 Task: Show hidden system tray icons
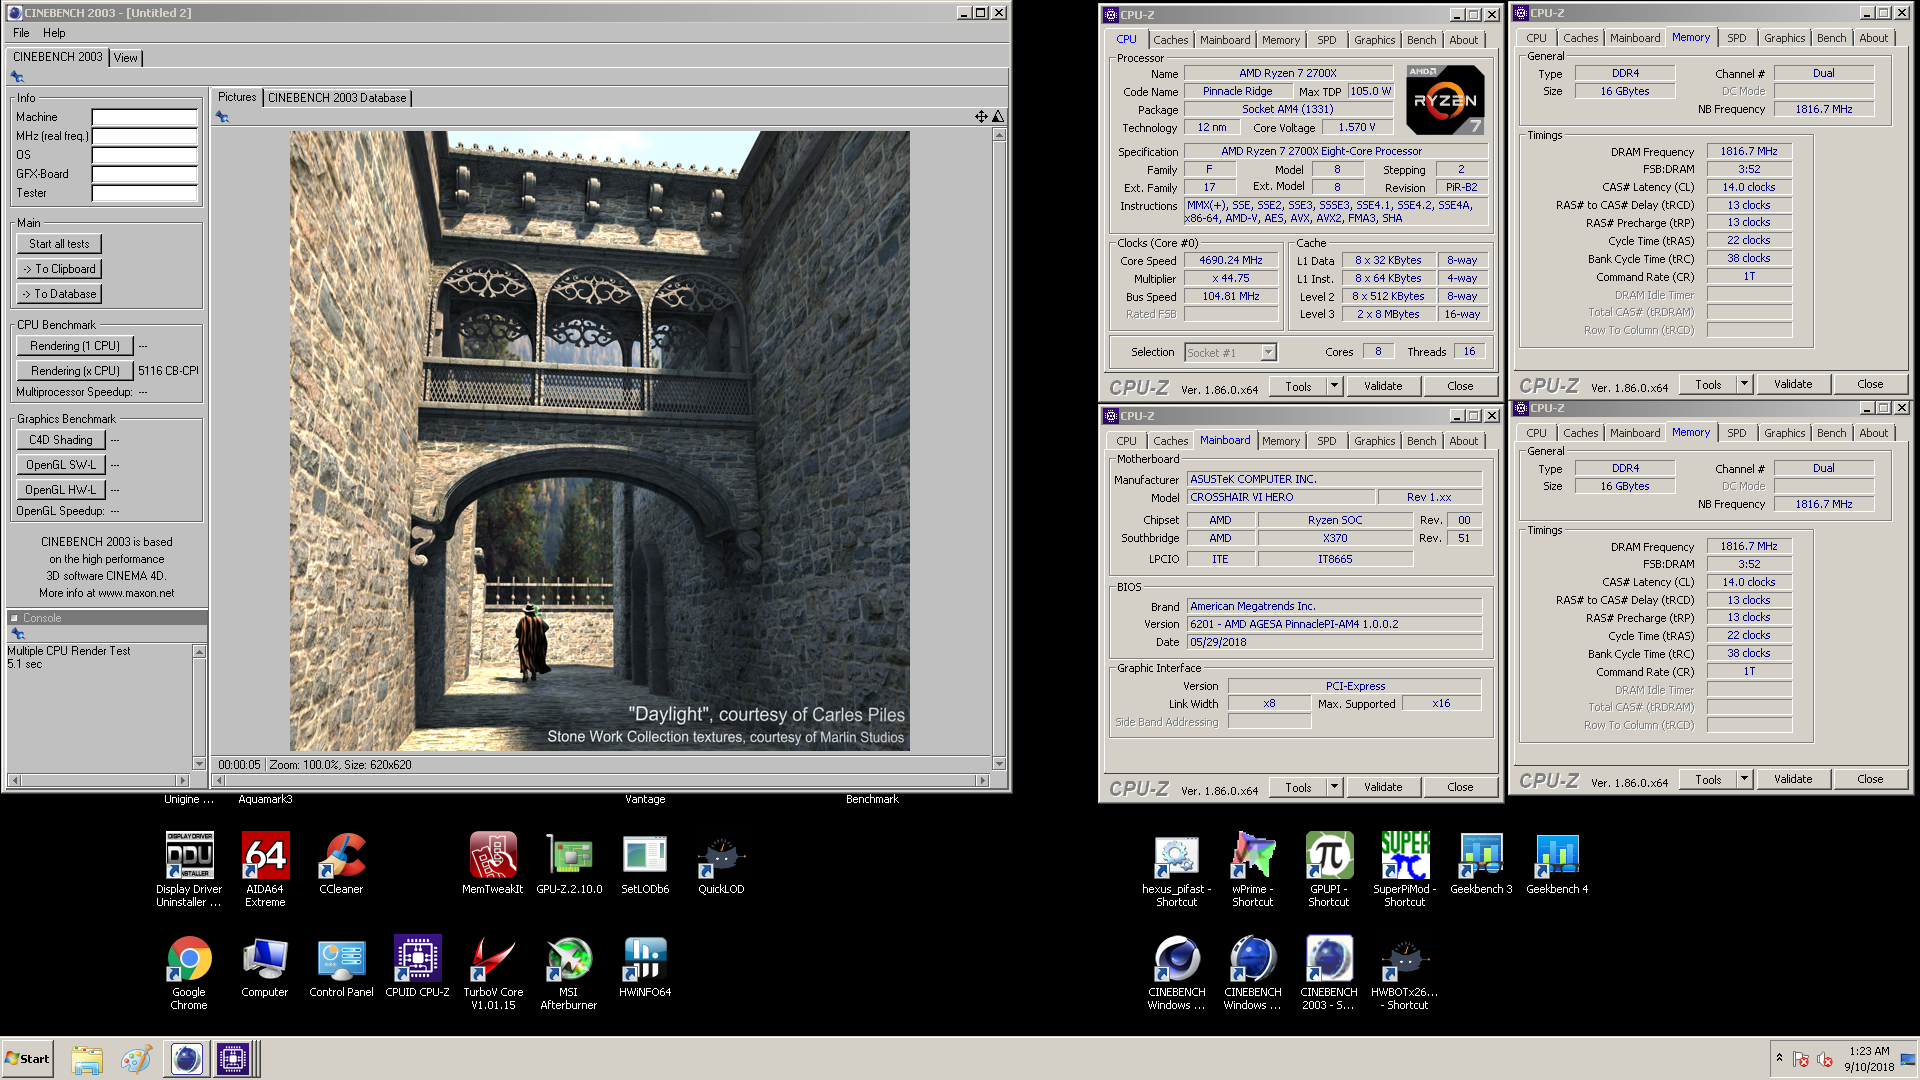(1779, 1058)
